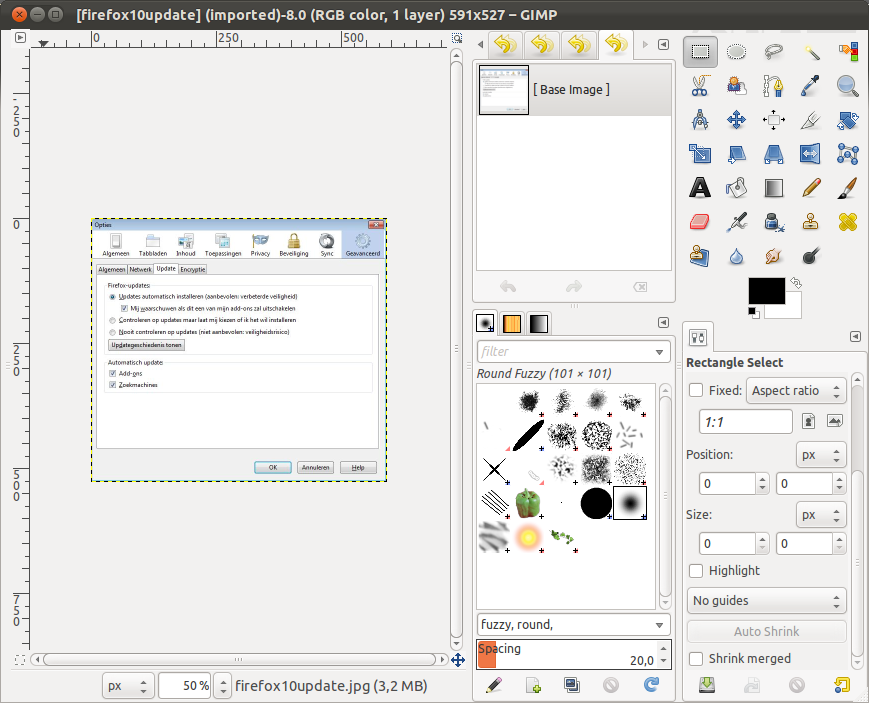Select the Ellipse Select tool
Viewport: 869px width, 703px height.
[x=737, y=52]
